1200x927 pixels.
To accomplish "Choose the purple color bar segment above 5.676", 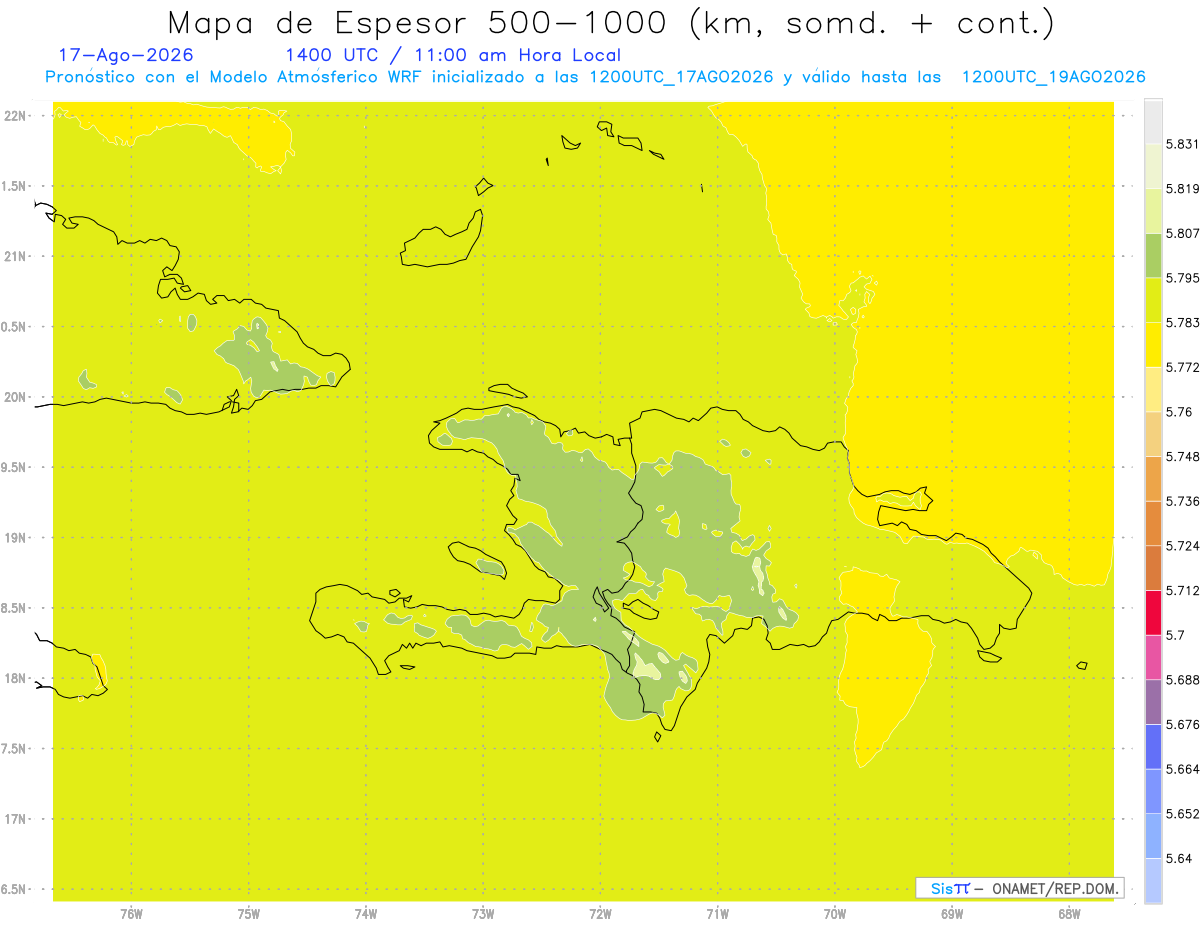I will click(x=1153, y=702).
